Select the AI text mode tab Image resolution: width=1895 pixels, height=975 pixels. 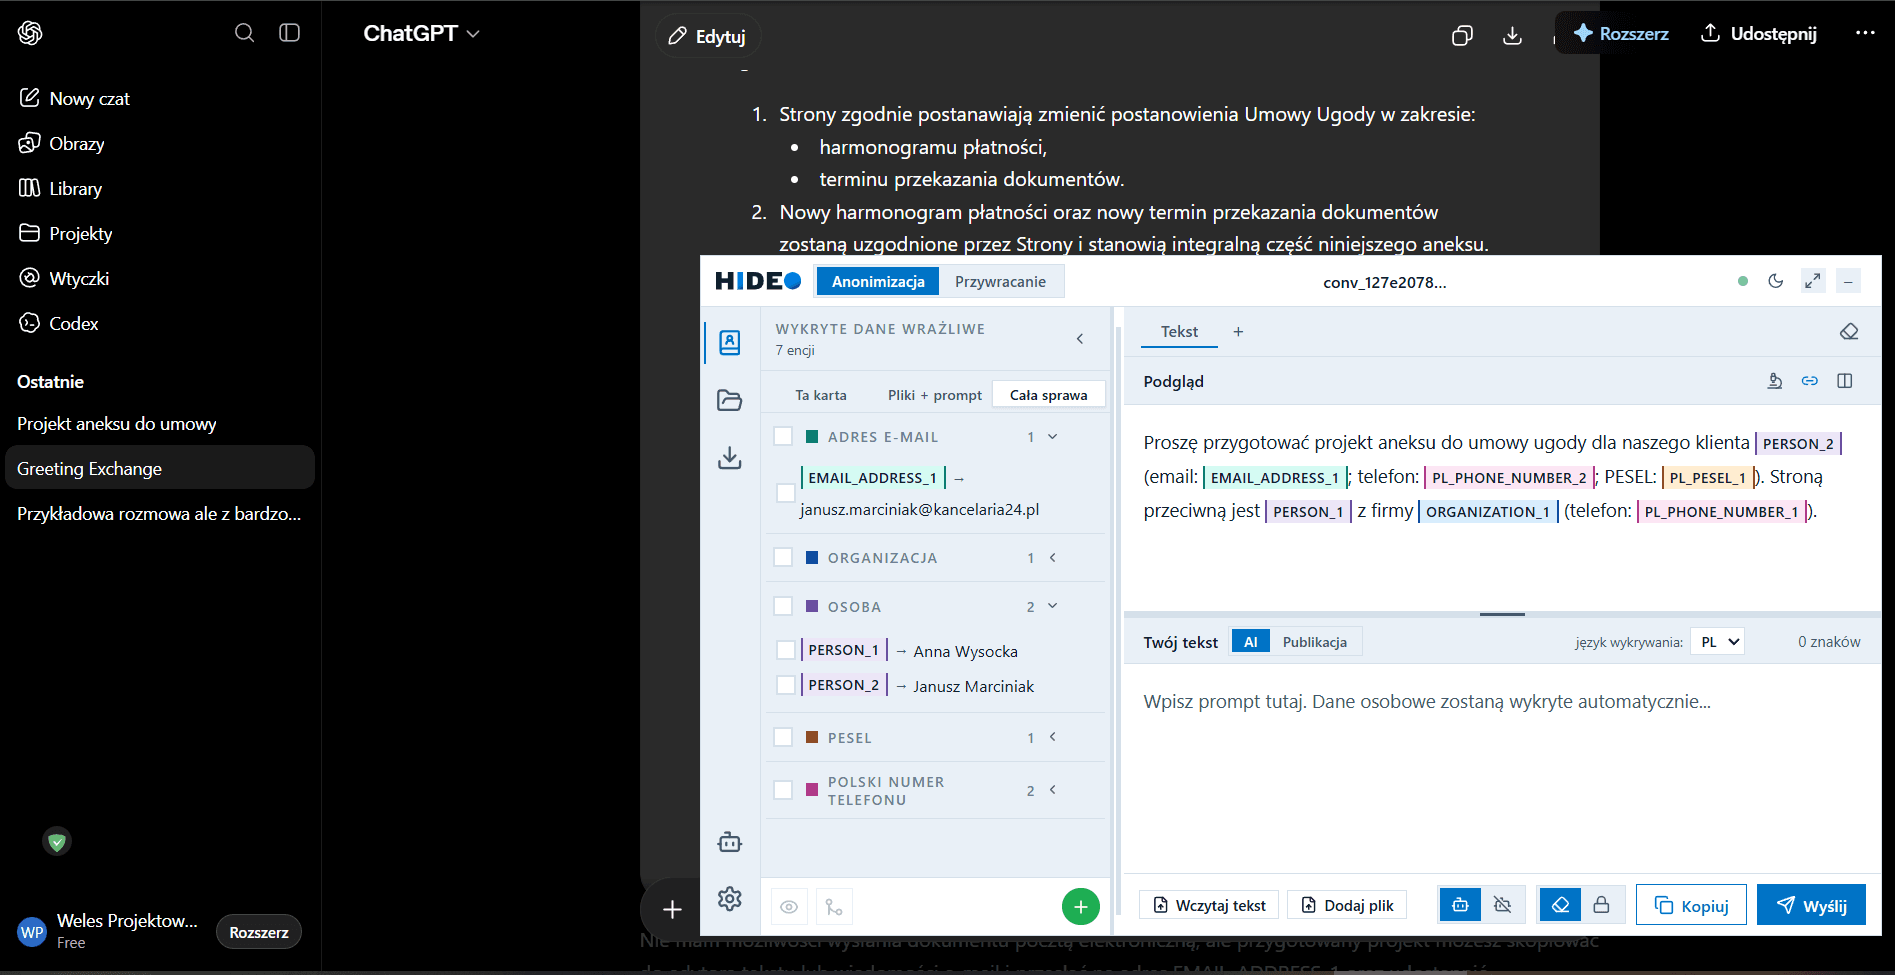tap(1250, 642)
